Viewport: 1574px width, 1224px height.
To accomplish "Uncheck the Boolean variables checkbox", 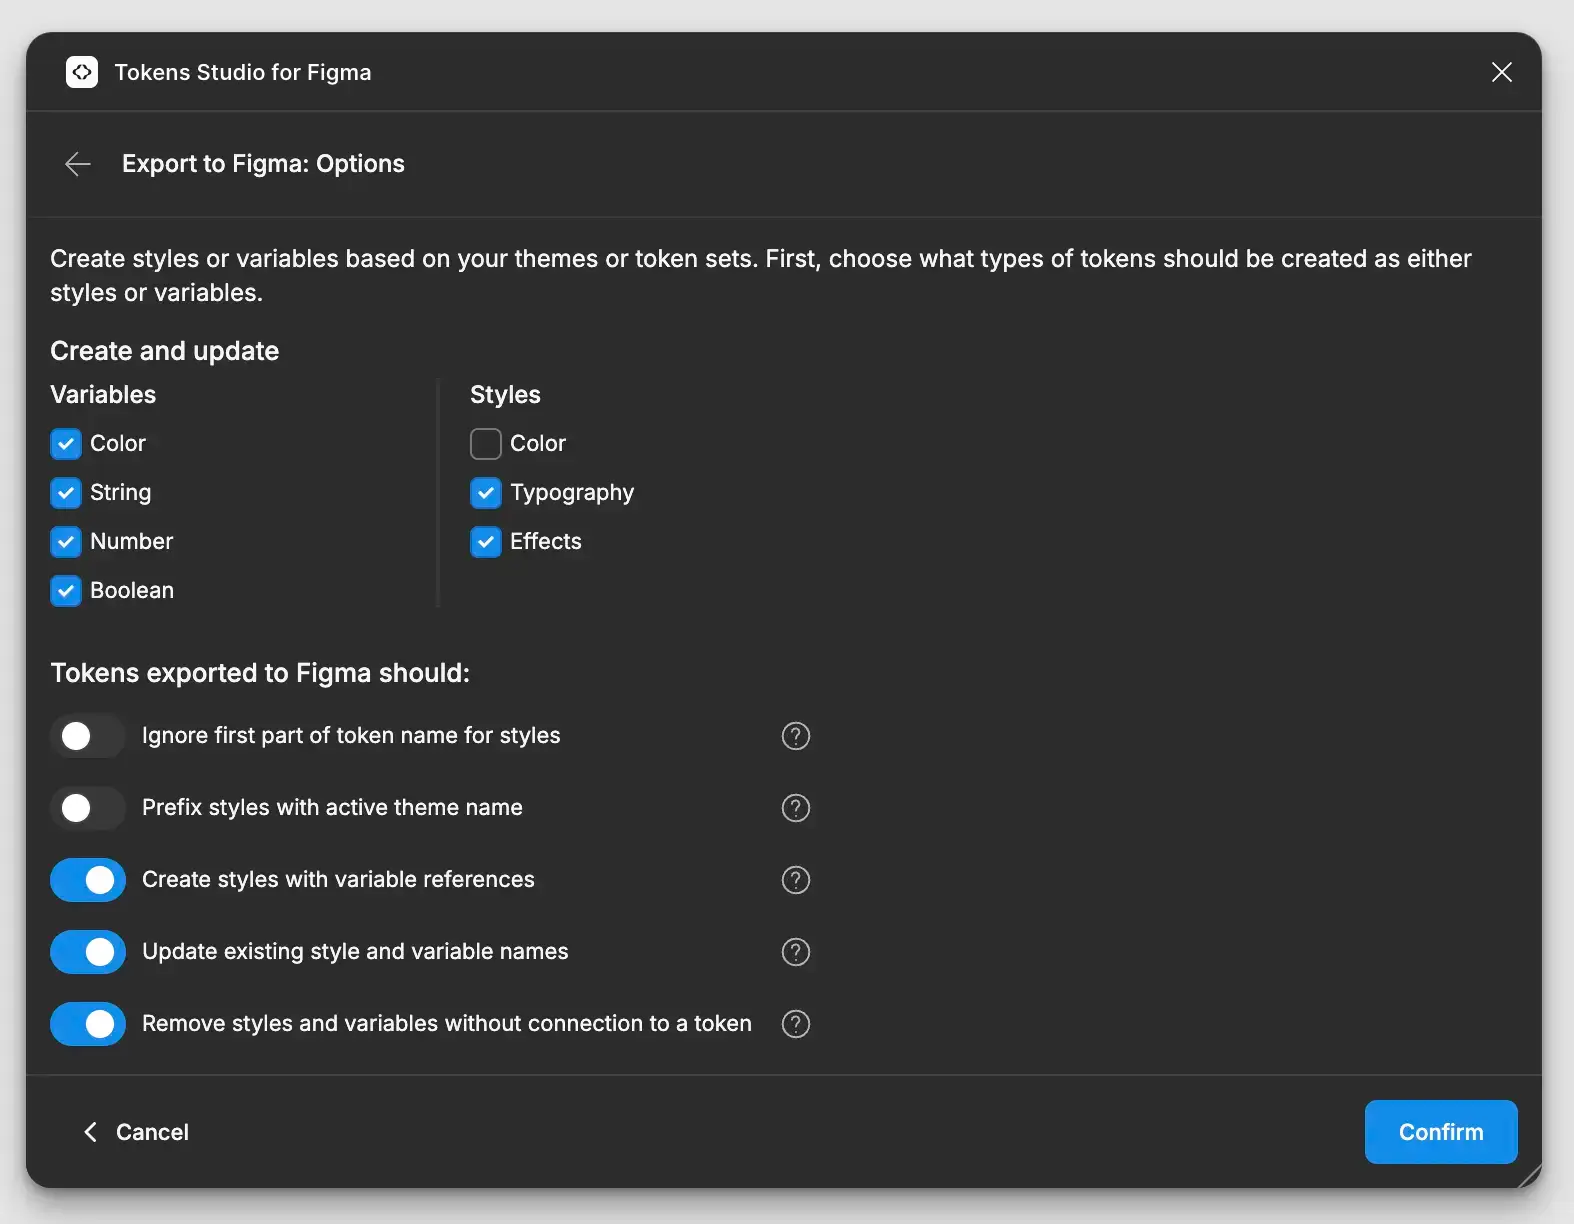I will pyautogui.click(x=66, y=591).
